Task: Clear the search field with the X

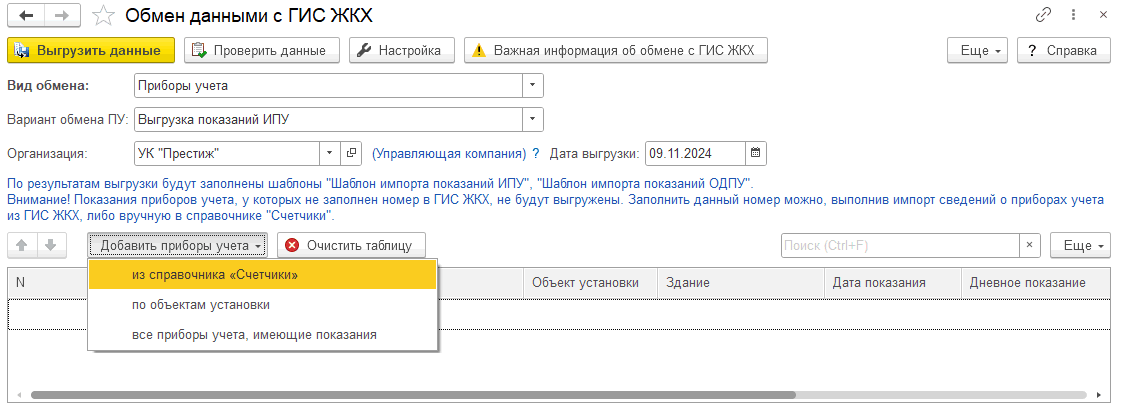Action: (1029, 245)
